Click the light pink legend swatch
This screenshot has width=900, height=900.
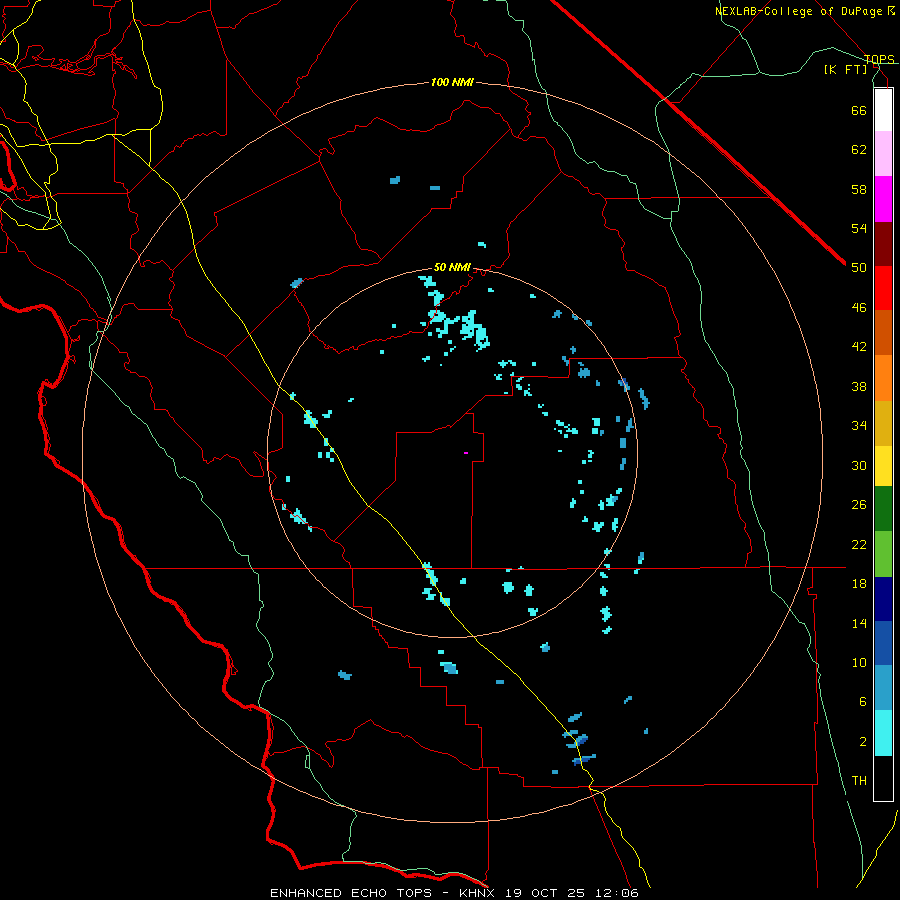[883, 154]
